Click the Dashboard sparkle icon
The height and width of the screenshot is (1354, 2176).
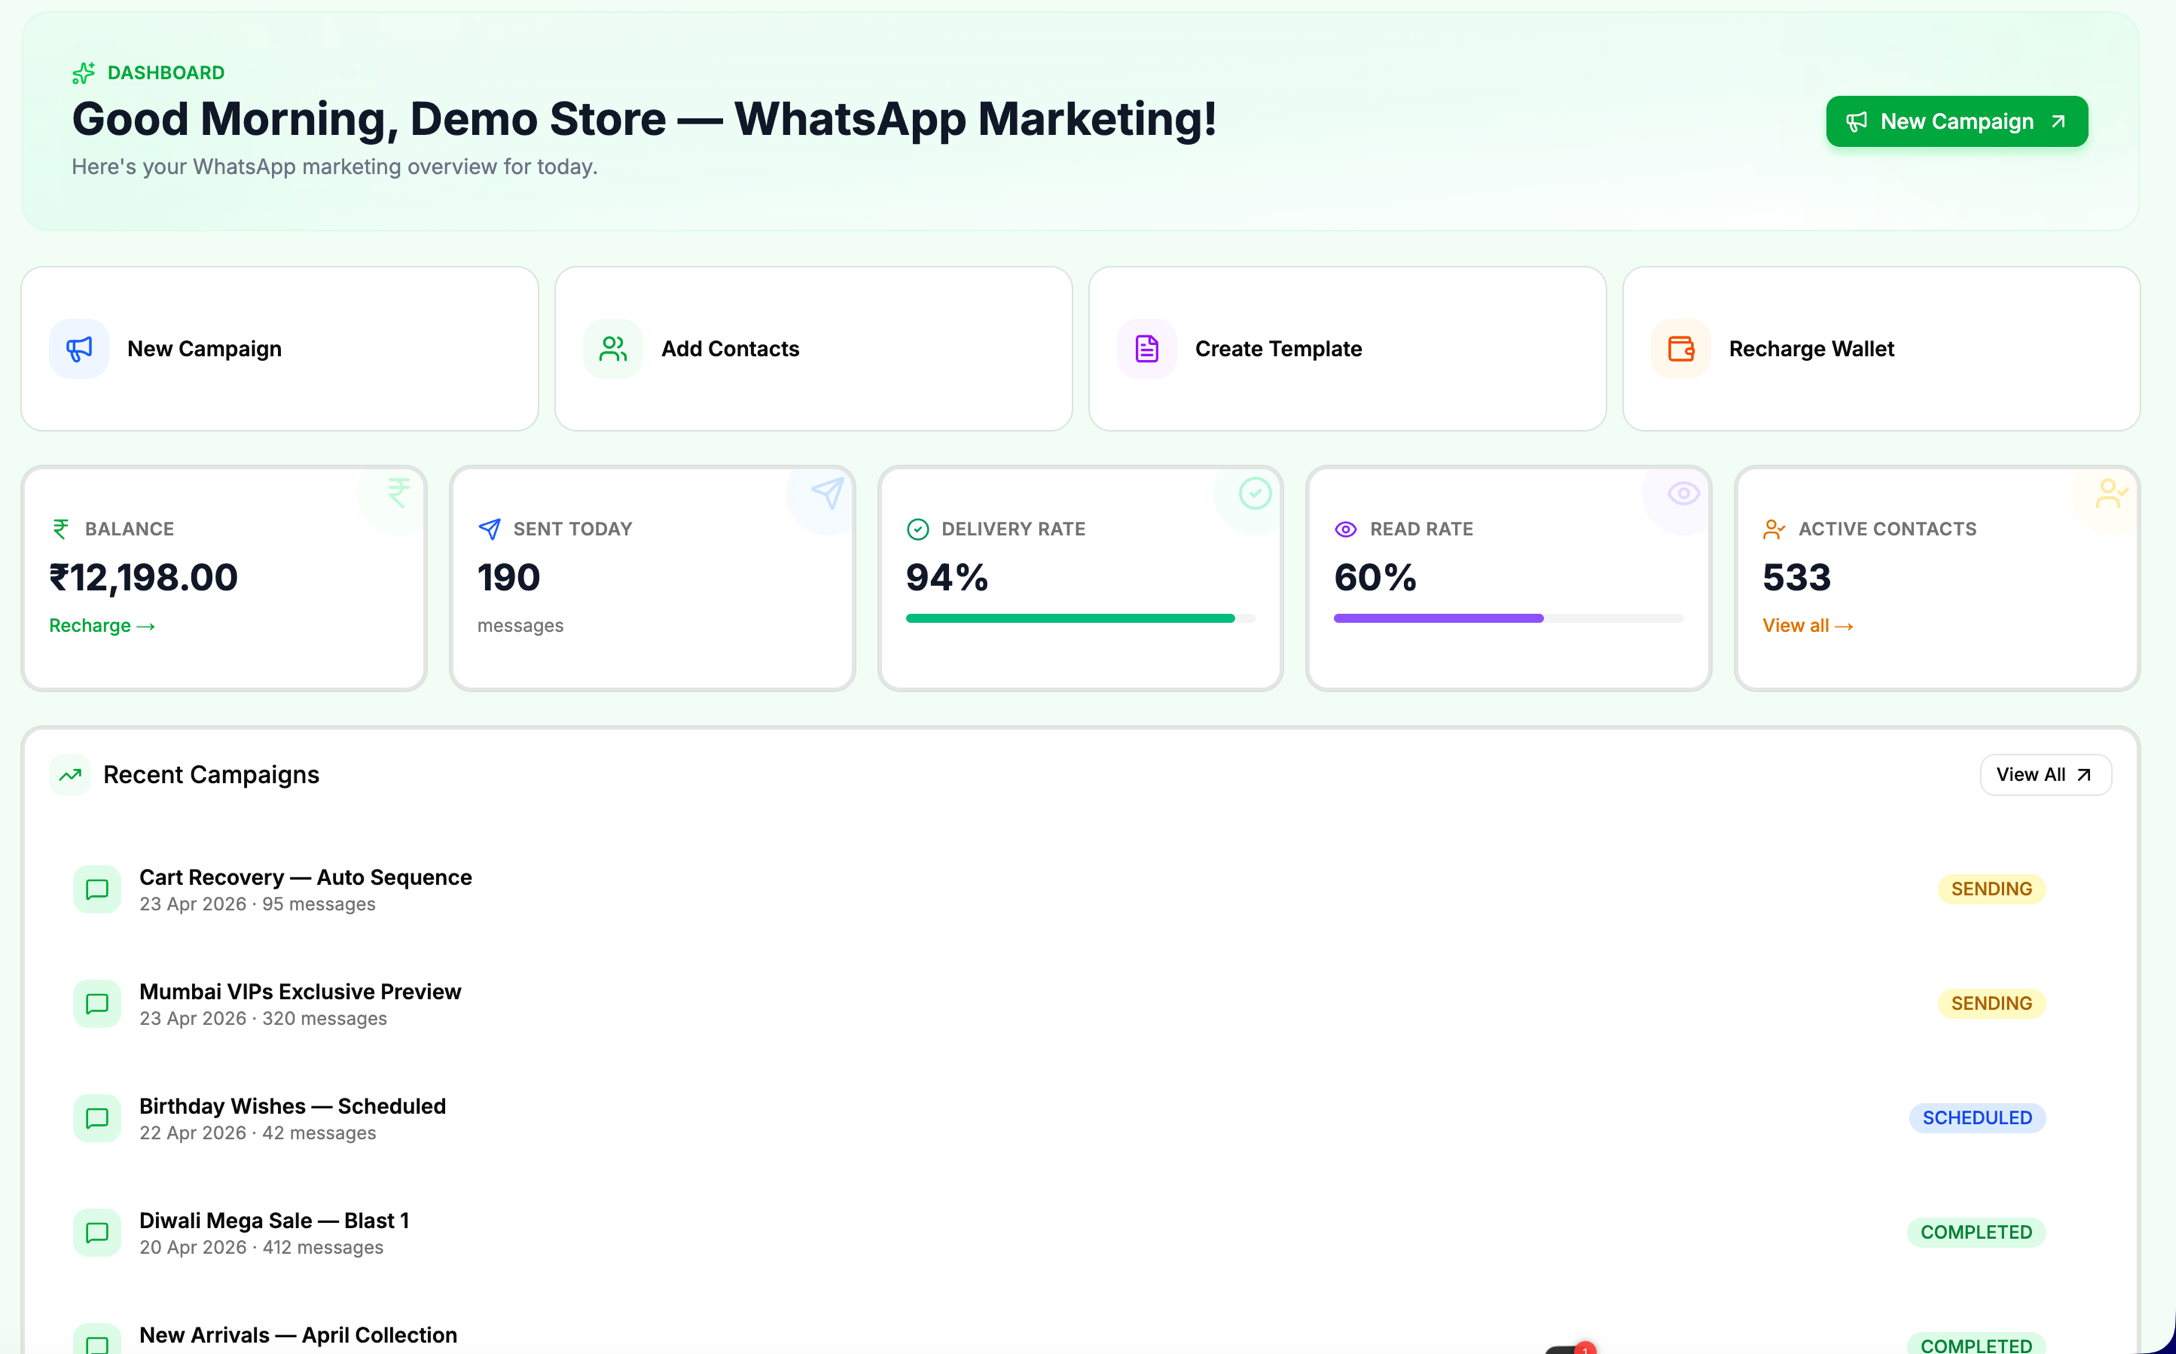[x=83, y=73]
